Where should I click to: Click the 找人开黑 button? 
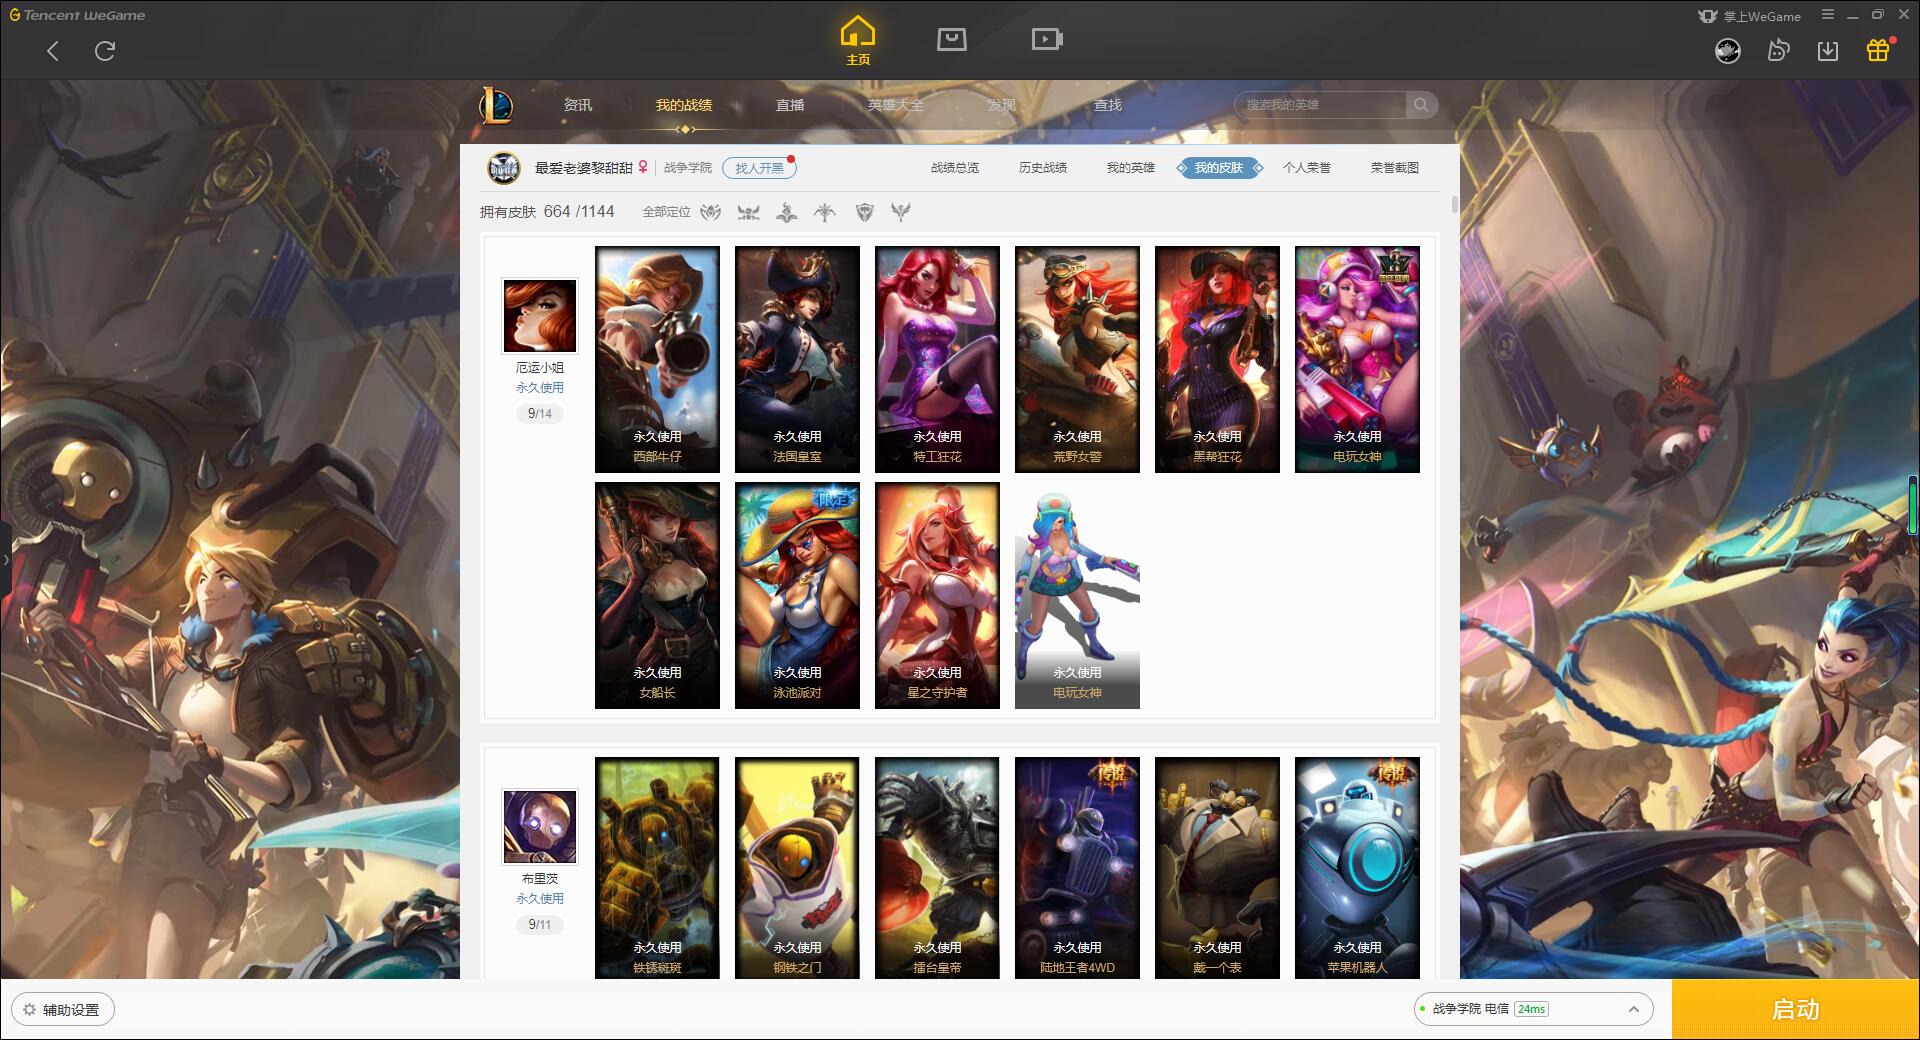(759, 168)
